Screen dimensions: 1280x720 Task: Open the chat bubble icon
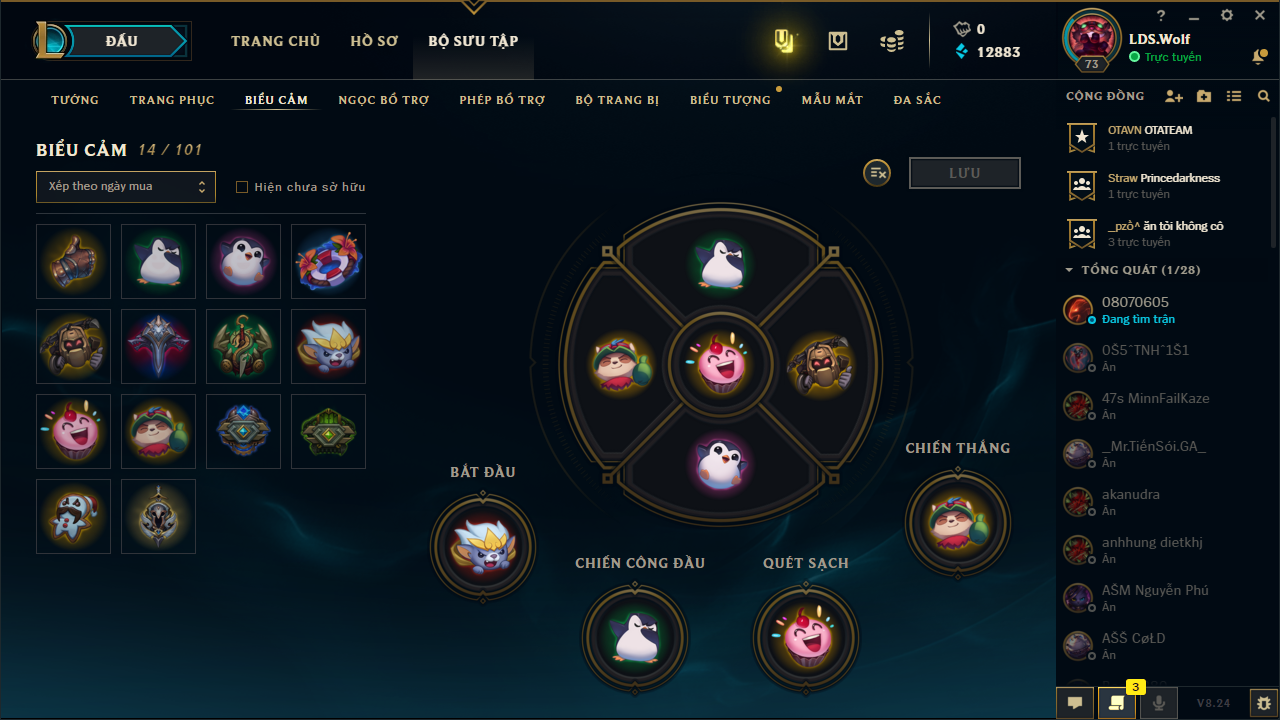(1075, 703)
